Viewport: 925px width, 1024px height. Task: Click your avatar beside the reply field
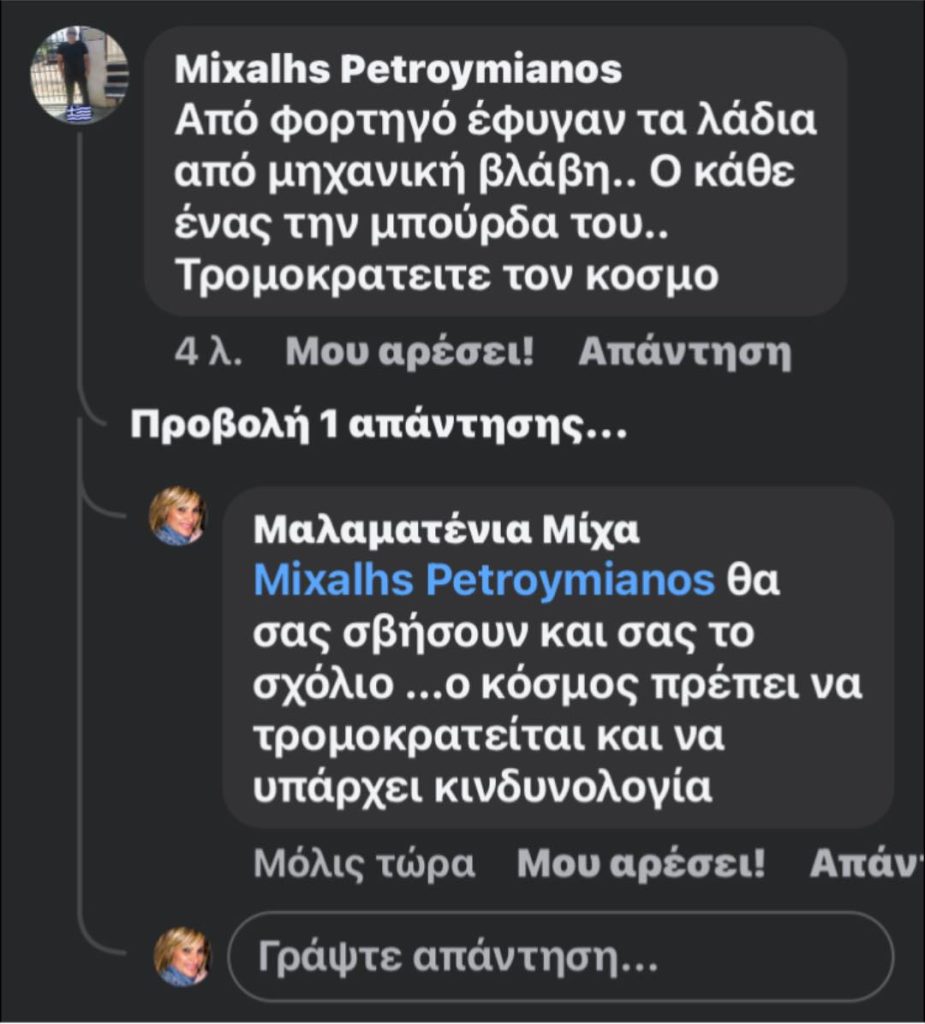coord(181,955)
